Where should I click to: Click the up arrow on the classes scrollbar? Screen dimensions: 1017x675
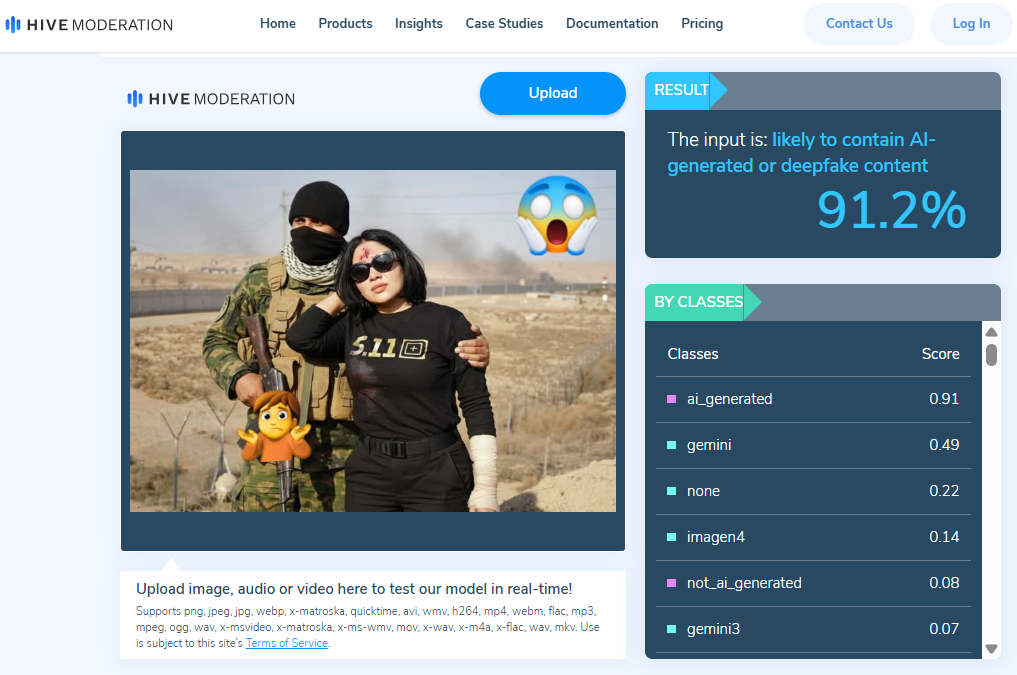pos(991,332)
